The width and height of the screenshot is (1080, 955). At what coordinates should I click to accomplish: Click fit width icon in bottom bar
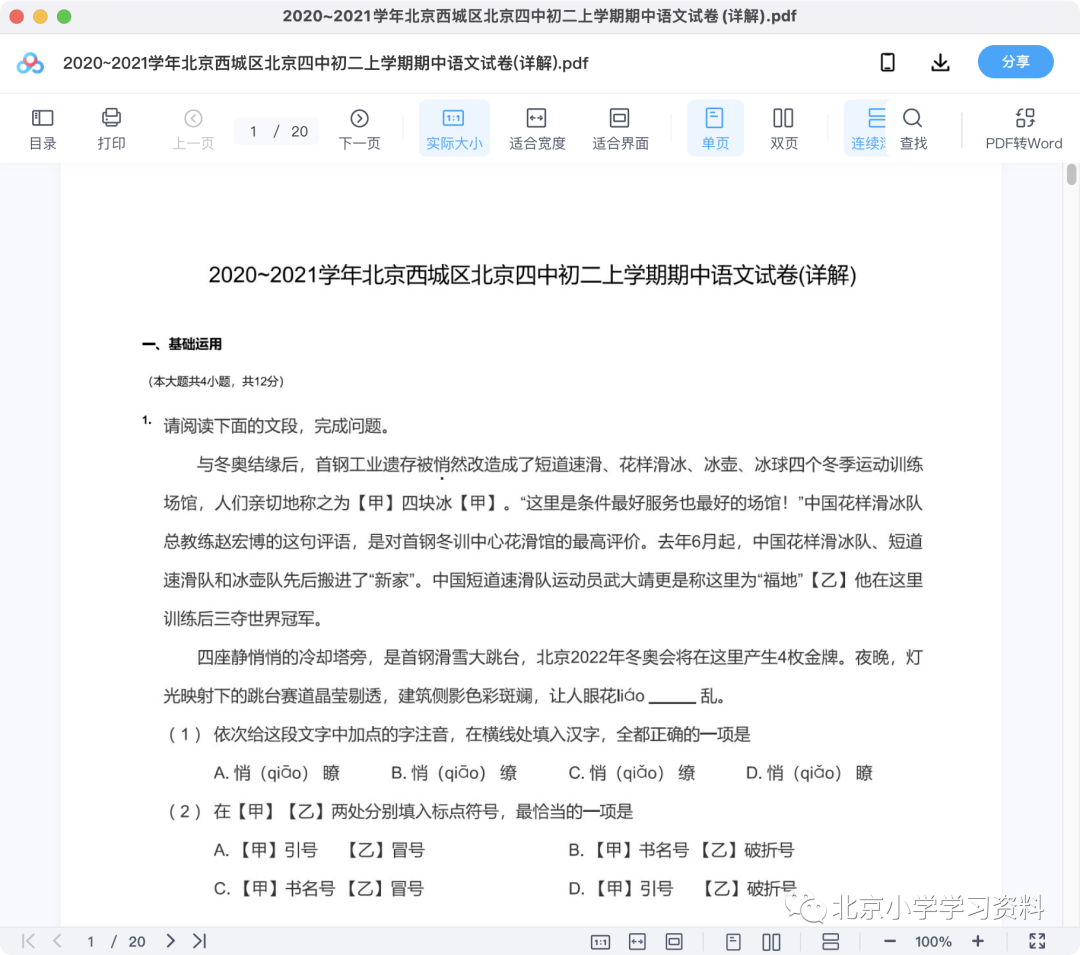[637, 941]
